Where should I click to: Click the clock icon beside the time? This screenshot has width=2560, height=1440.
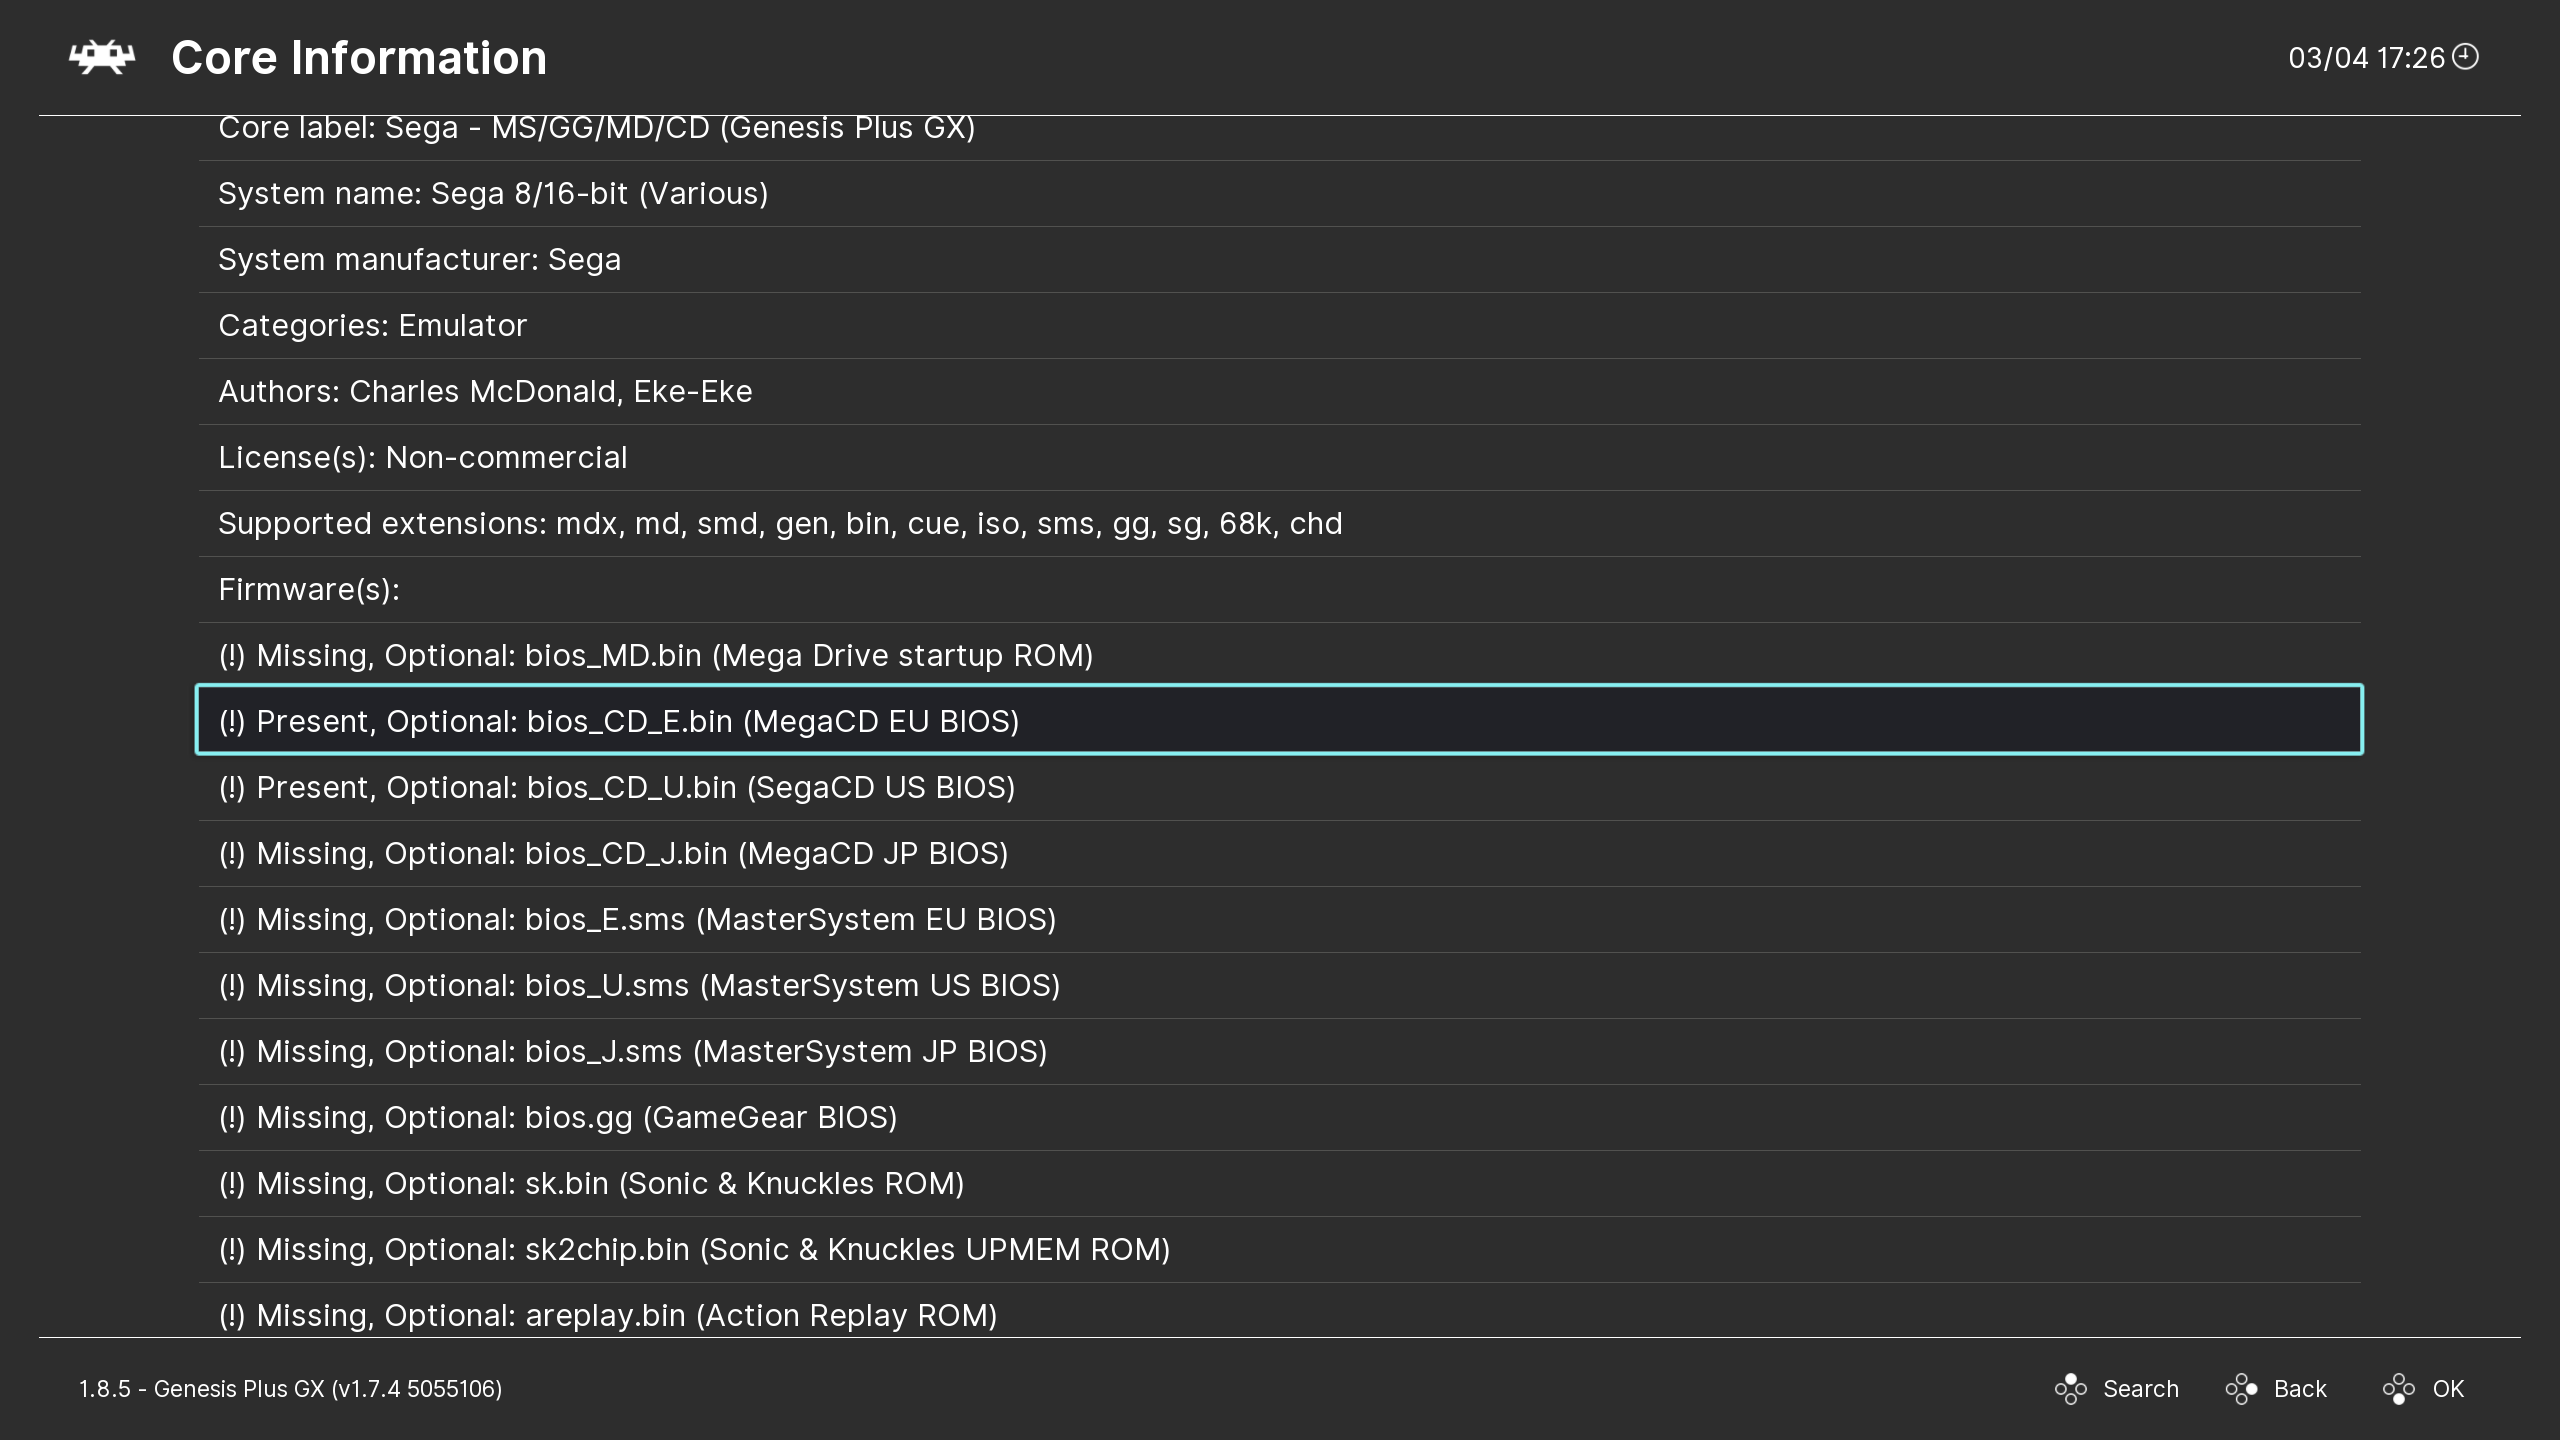[2465, 56]
